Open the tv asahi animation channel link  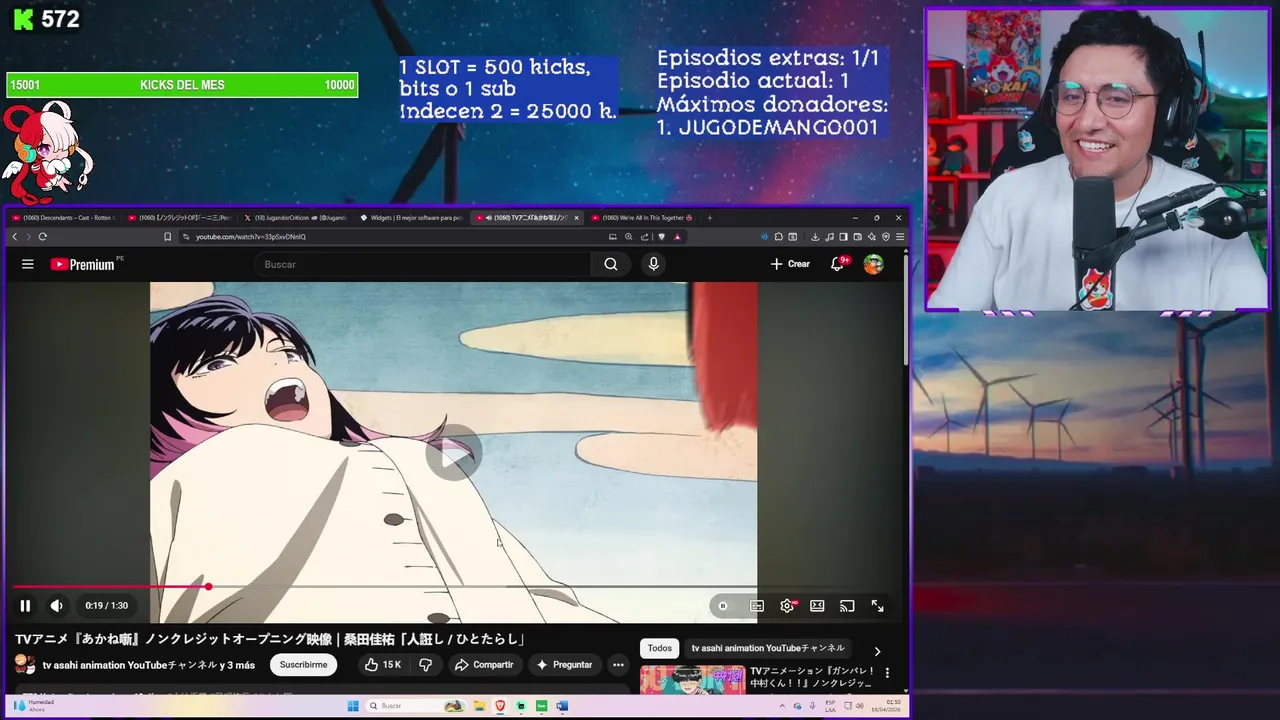tap(148, 665)
